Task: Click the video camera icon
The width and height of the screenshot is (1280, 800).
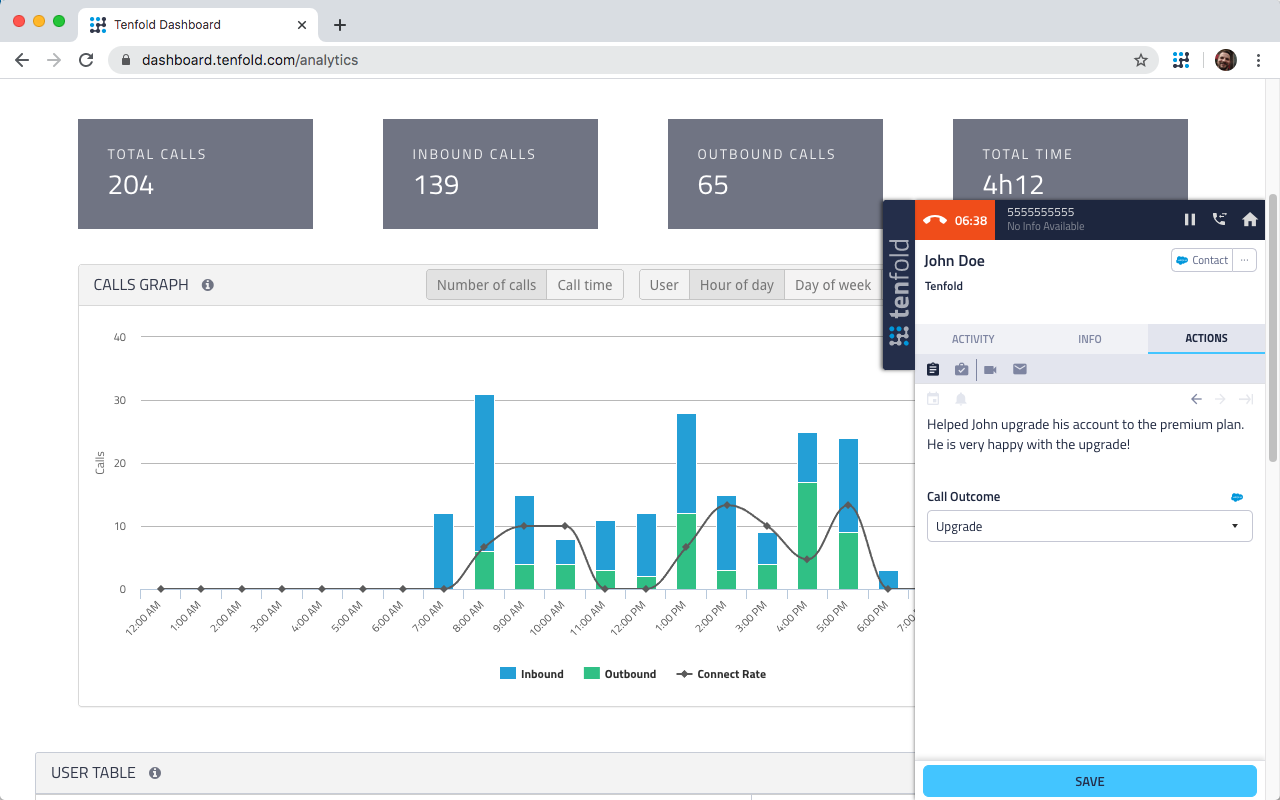Action: (x=990, y=370)
